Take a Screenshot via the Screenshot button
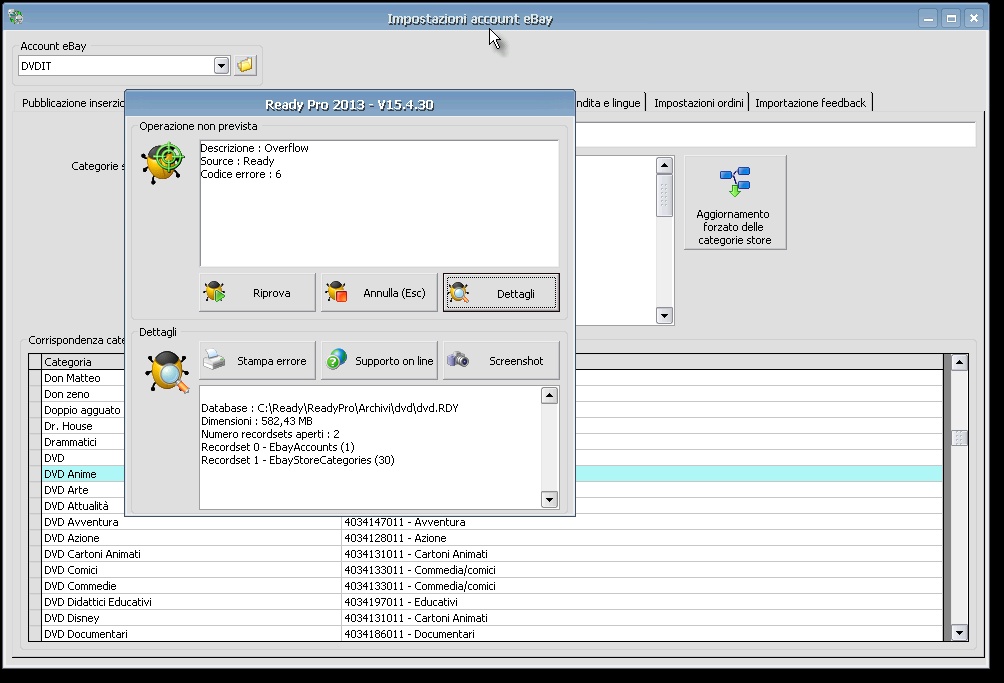 (501, 360)
